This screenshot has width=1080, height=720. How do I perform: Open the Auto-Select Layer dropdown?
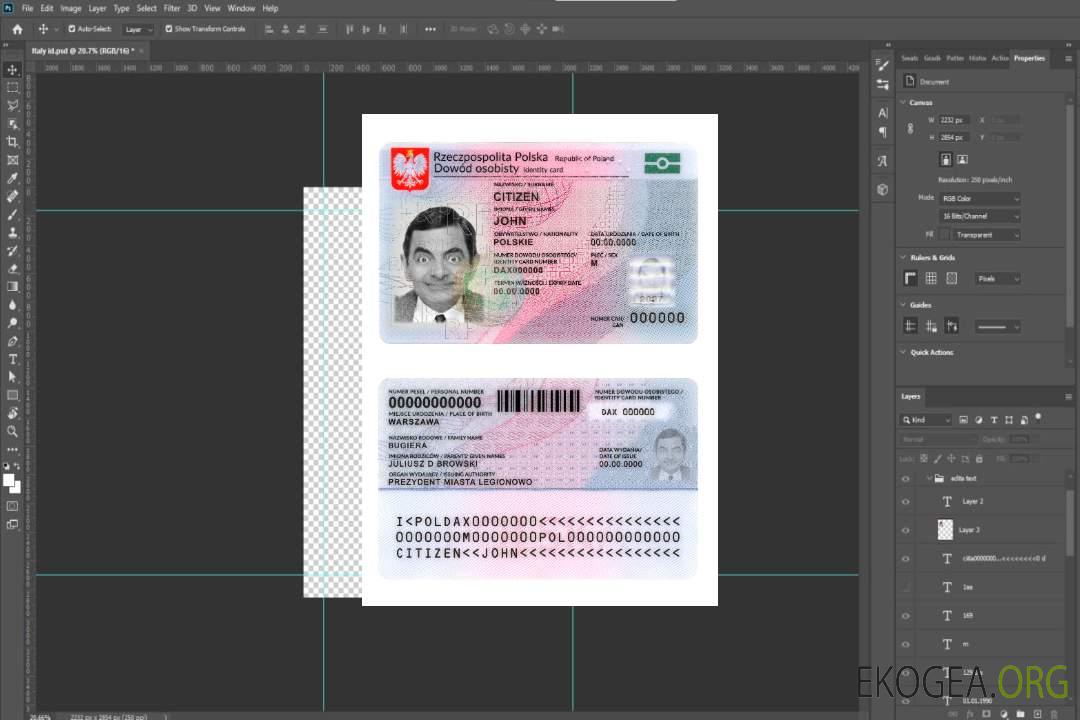pos(138,29)
